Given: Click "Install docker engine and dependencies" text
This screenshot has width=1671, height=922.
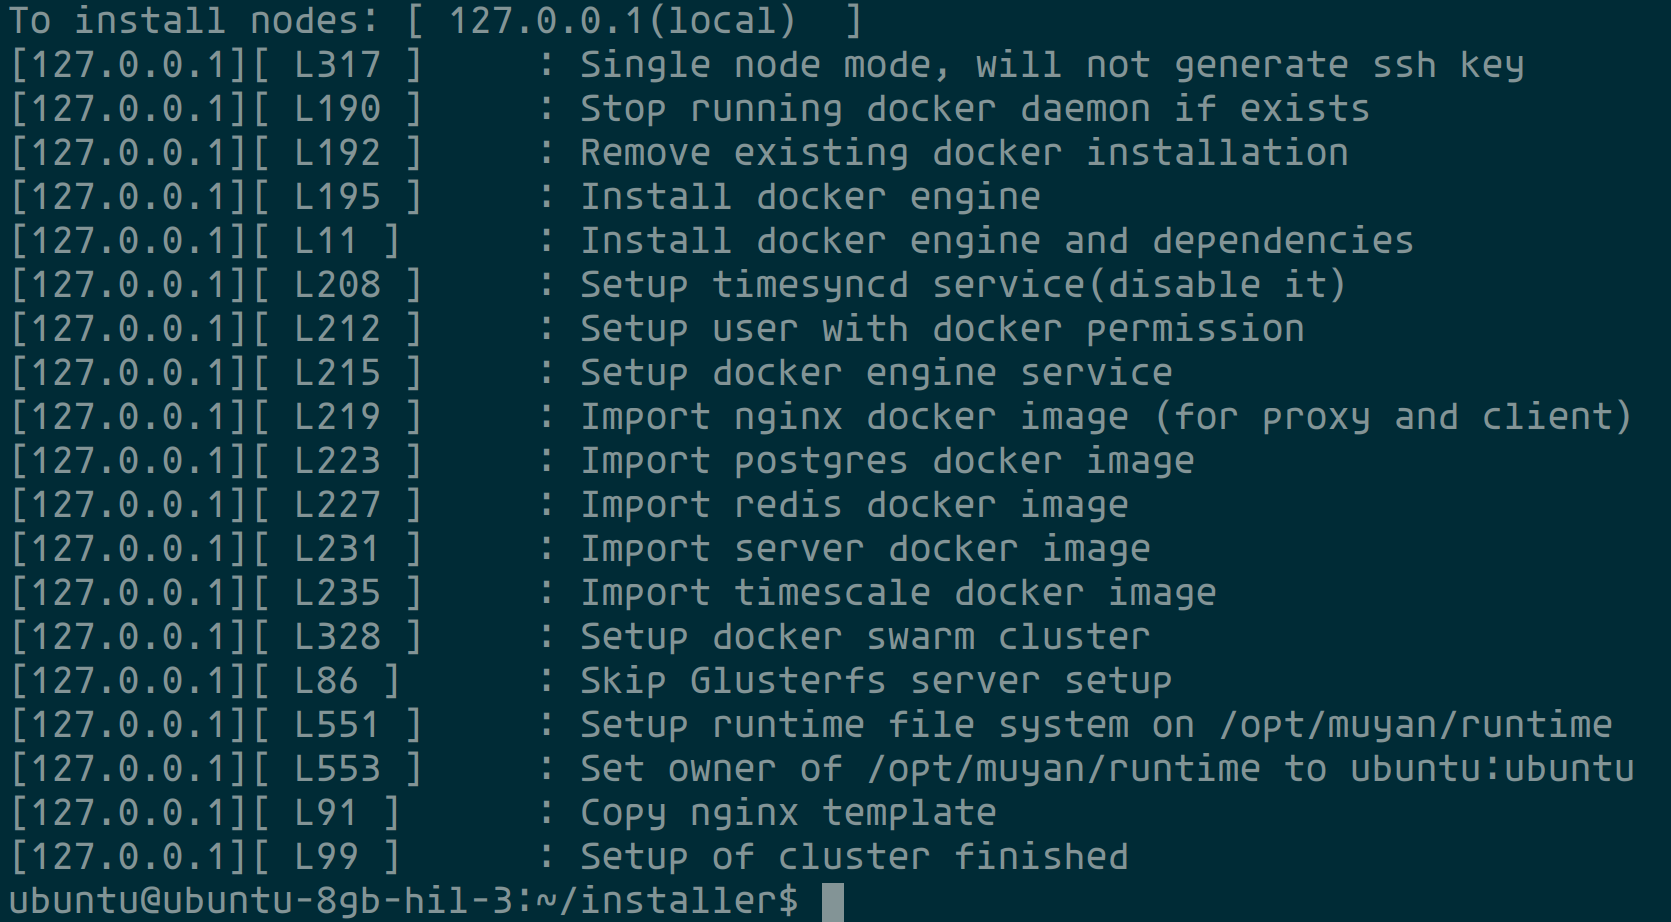Looking at the screenshot, I should pyautogui.click(x=997, y=241).
